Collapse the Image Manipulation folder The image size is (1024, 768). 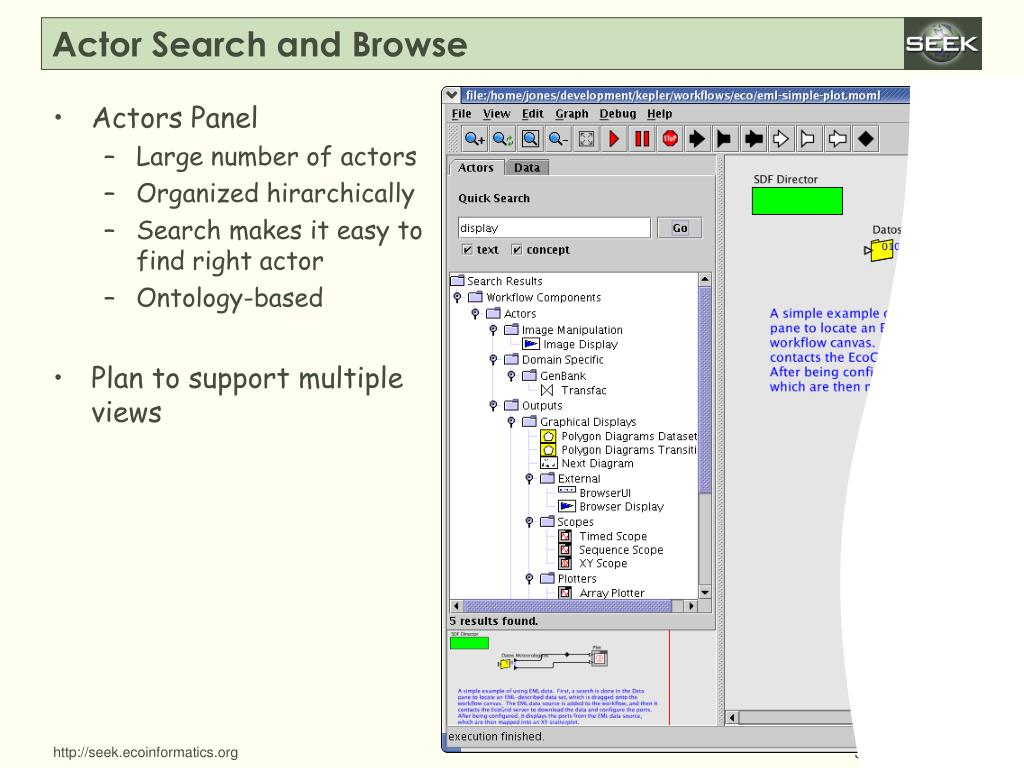(x=493, y=330)
